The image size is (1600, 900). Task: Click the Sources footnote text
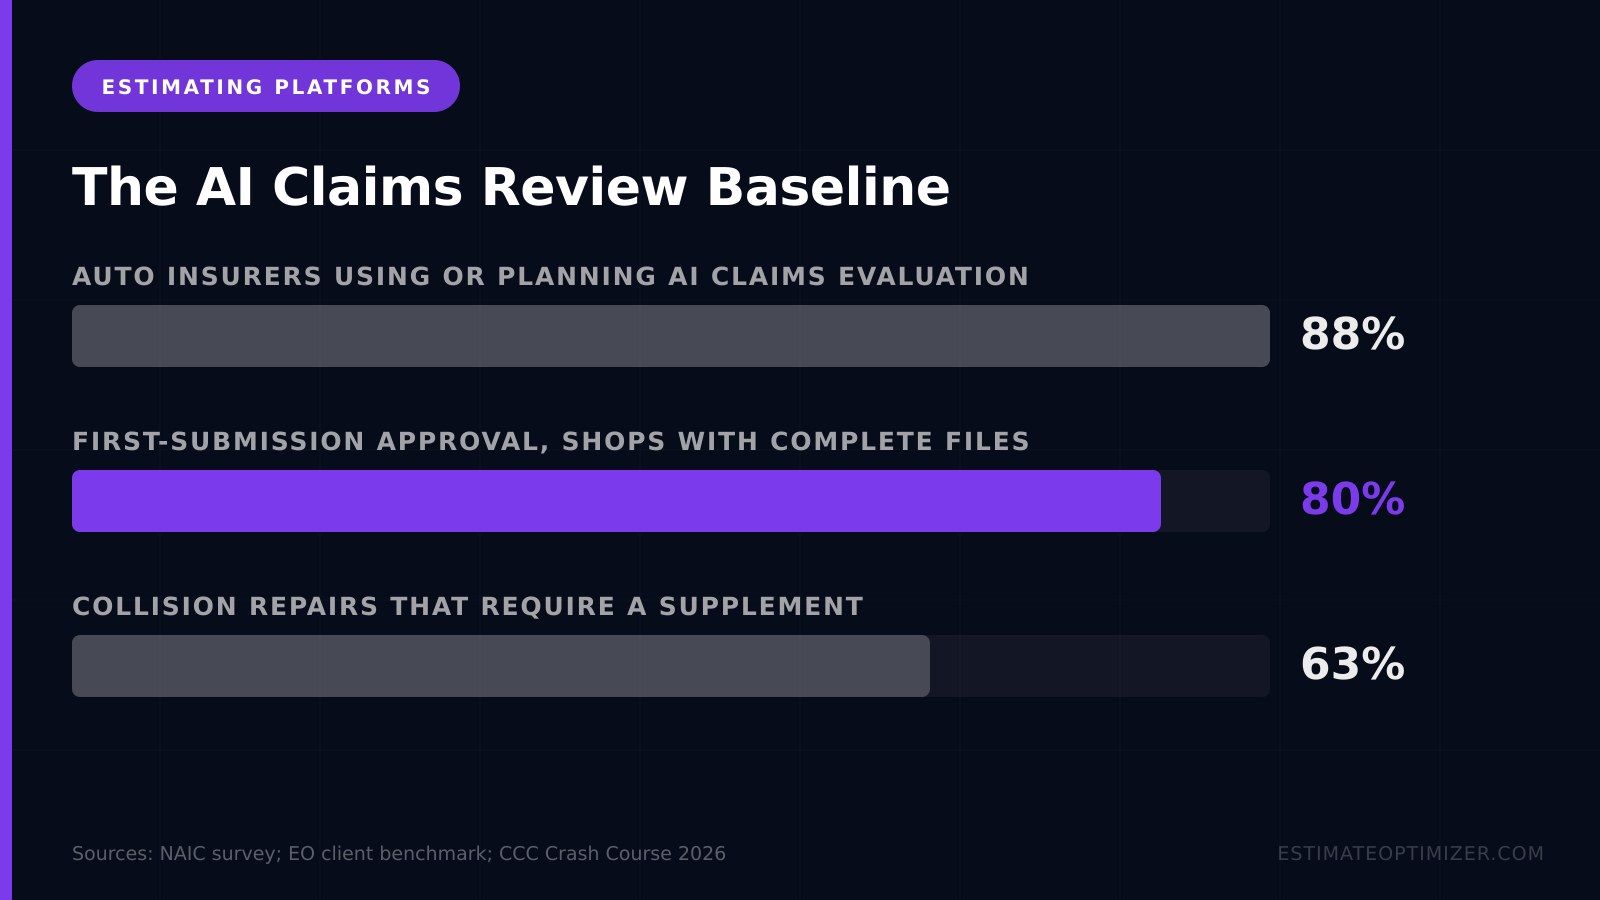[x=399, y=853]
